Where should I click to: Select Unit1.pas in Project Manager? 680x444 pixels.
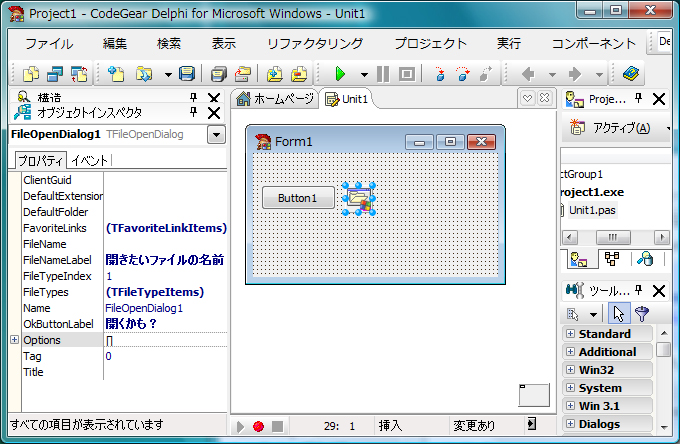[592, 210]
